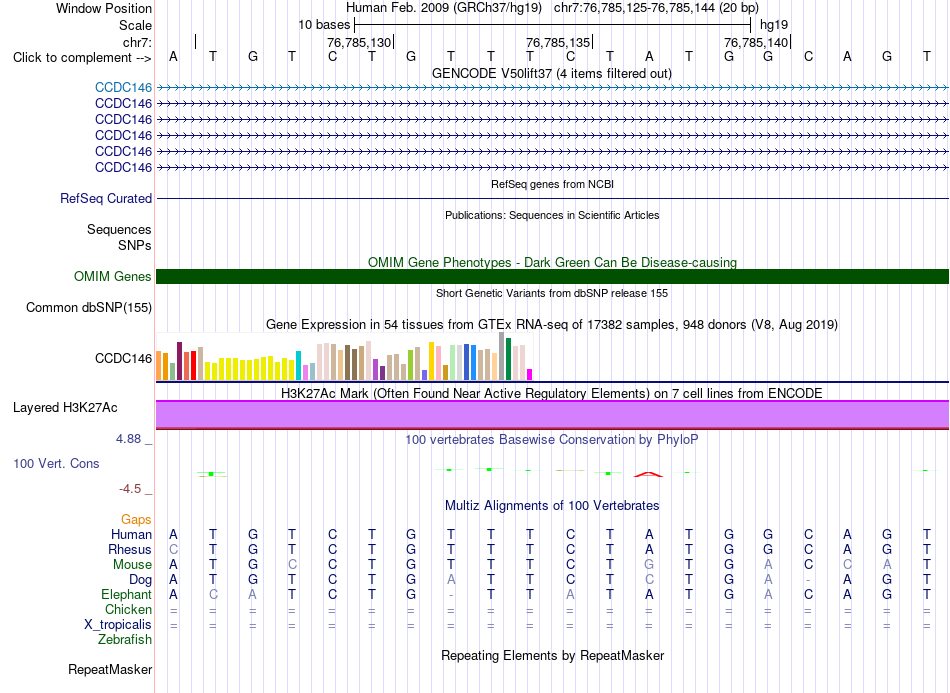Click the GENCODE V50lift37 track title
This screenshot has height=693, width=950.
(x=552, y=73)
